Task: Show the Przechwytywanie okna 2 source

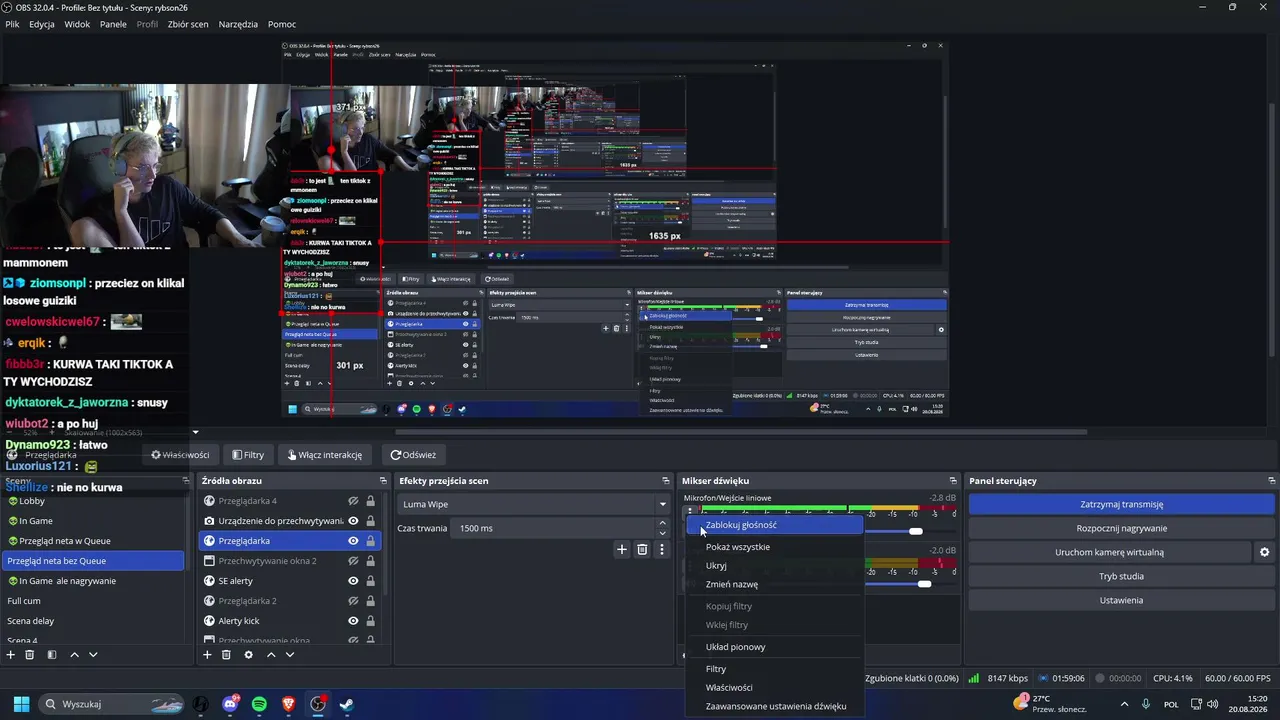Action: pos(353,561)
